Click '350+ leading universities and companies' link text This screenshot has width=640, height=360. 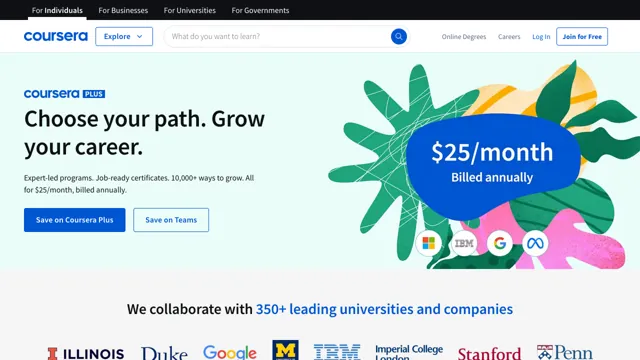pos(384,309)
